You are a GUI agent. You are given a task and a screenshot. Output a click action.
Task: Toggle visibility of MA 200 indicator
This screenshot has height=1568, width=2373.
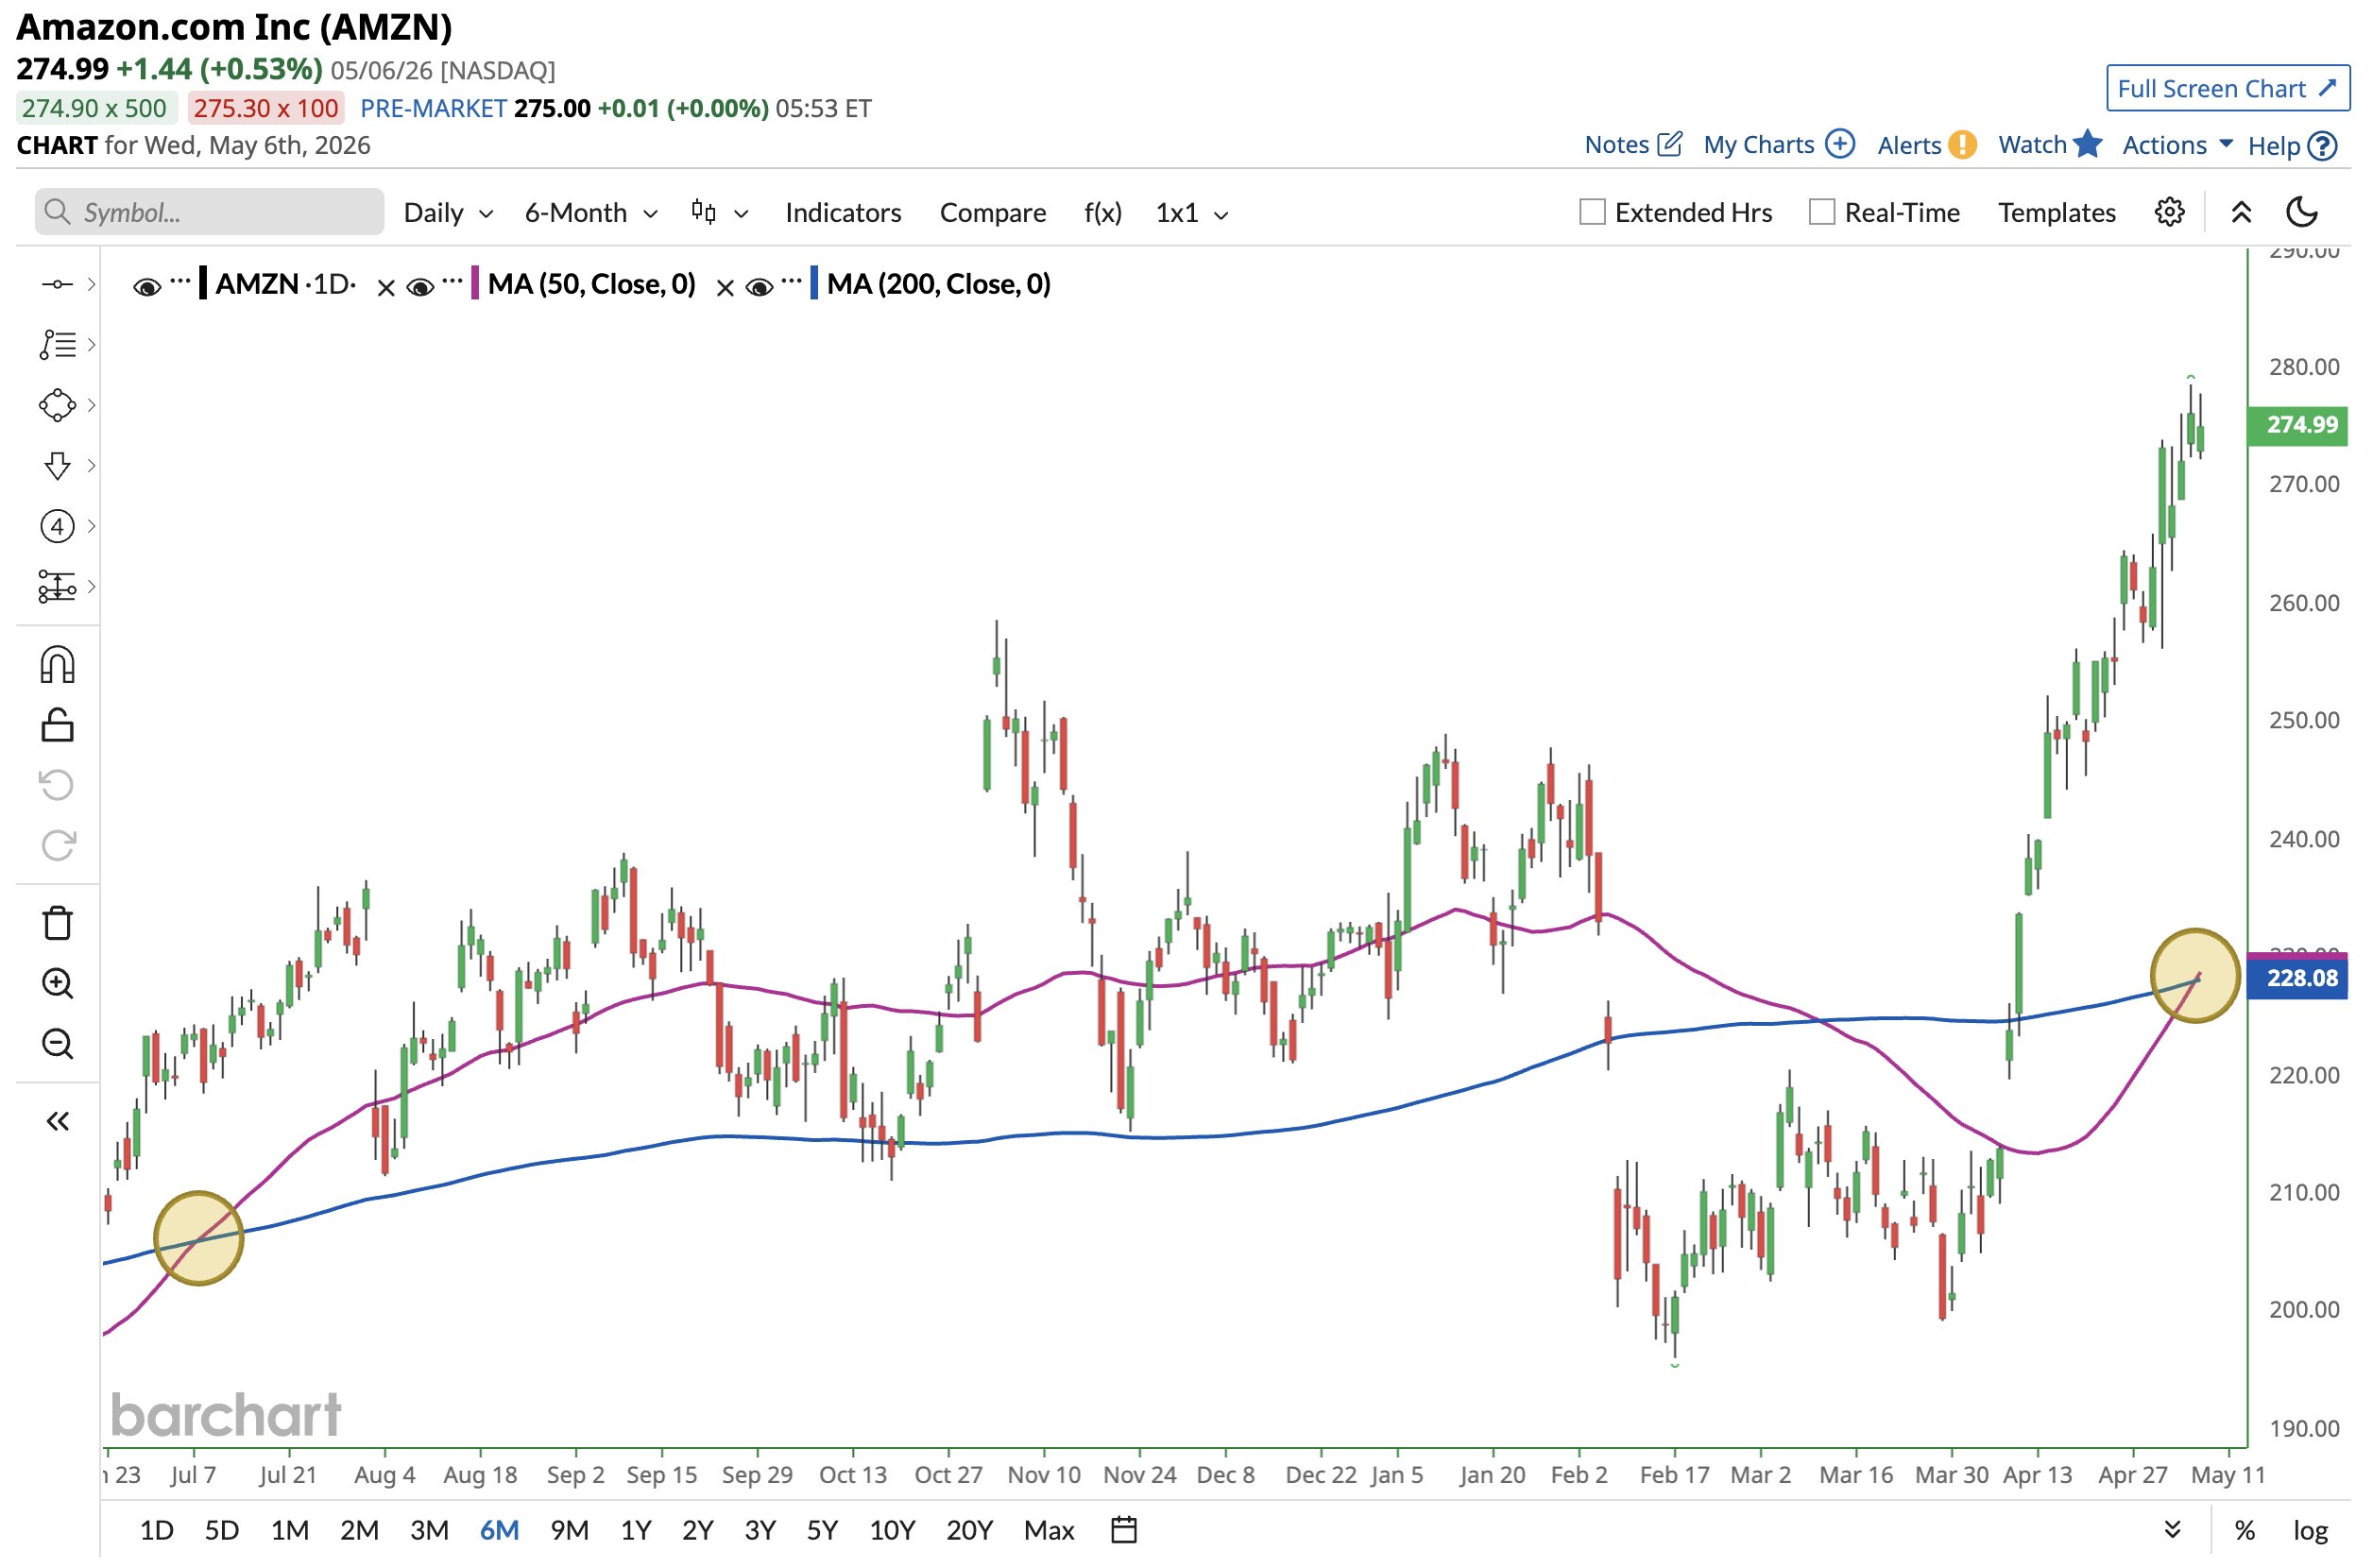759,288
